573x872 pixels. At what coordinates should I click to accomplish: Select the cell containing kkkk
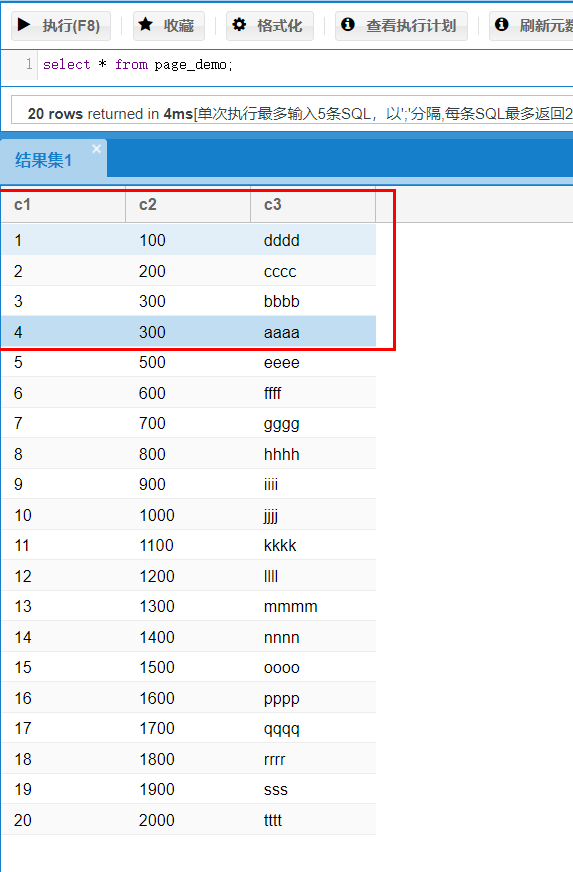[313, 545]
